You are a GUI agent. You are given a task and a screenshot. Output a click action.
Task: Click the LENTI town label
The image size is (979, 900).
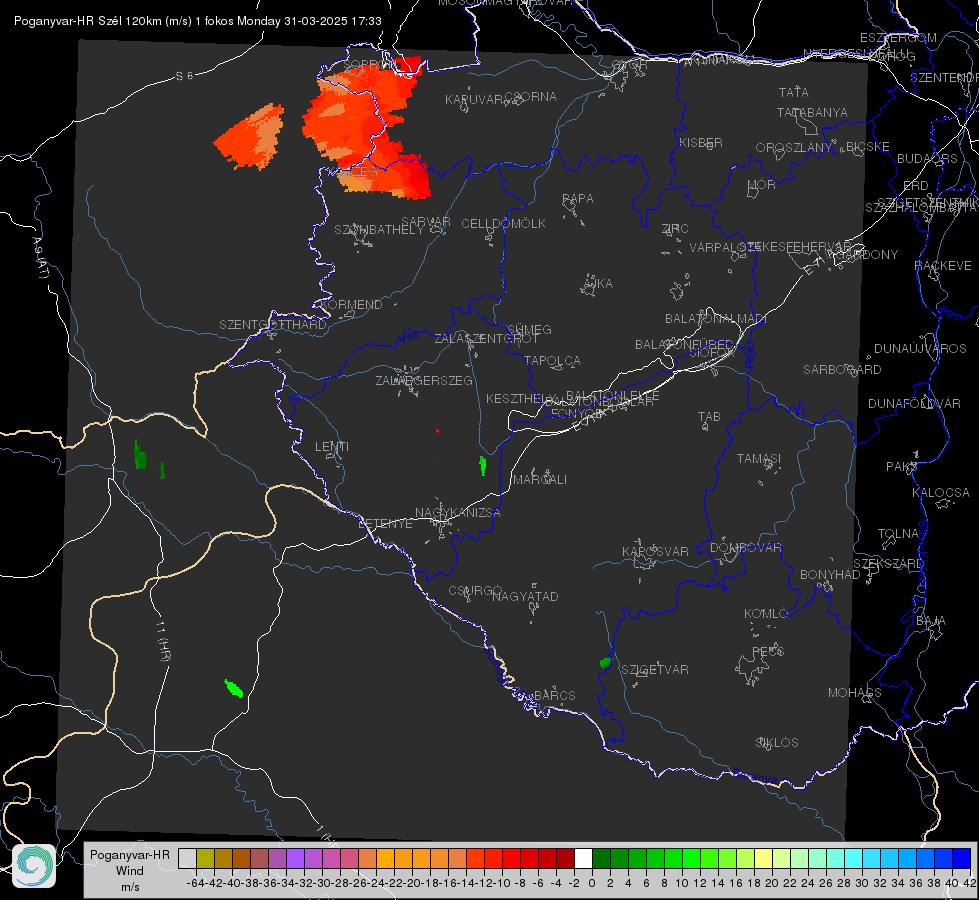pos(332,447)
